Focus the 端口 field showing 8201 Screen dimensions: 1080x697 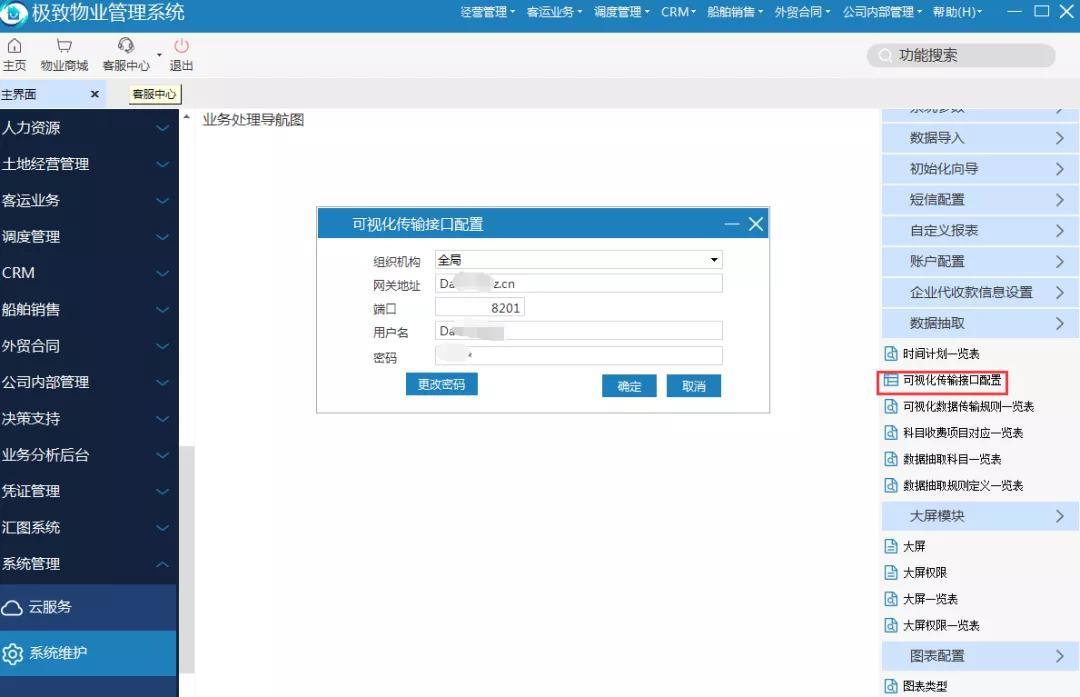pos(480,307)
